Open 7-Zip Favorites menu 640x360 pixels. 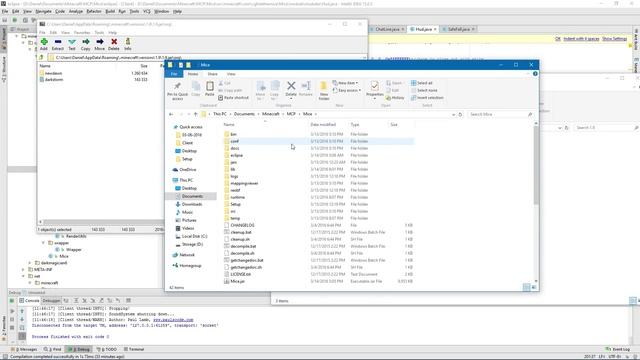coord(82,33)
